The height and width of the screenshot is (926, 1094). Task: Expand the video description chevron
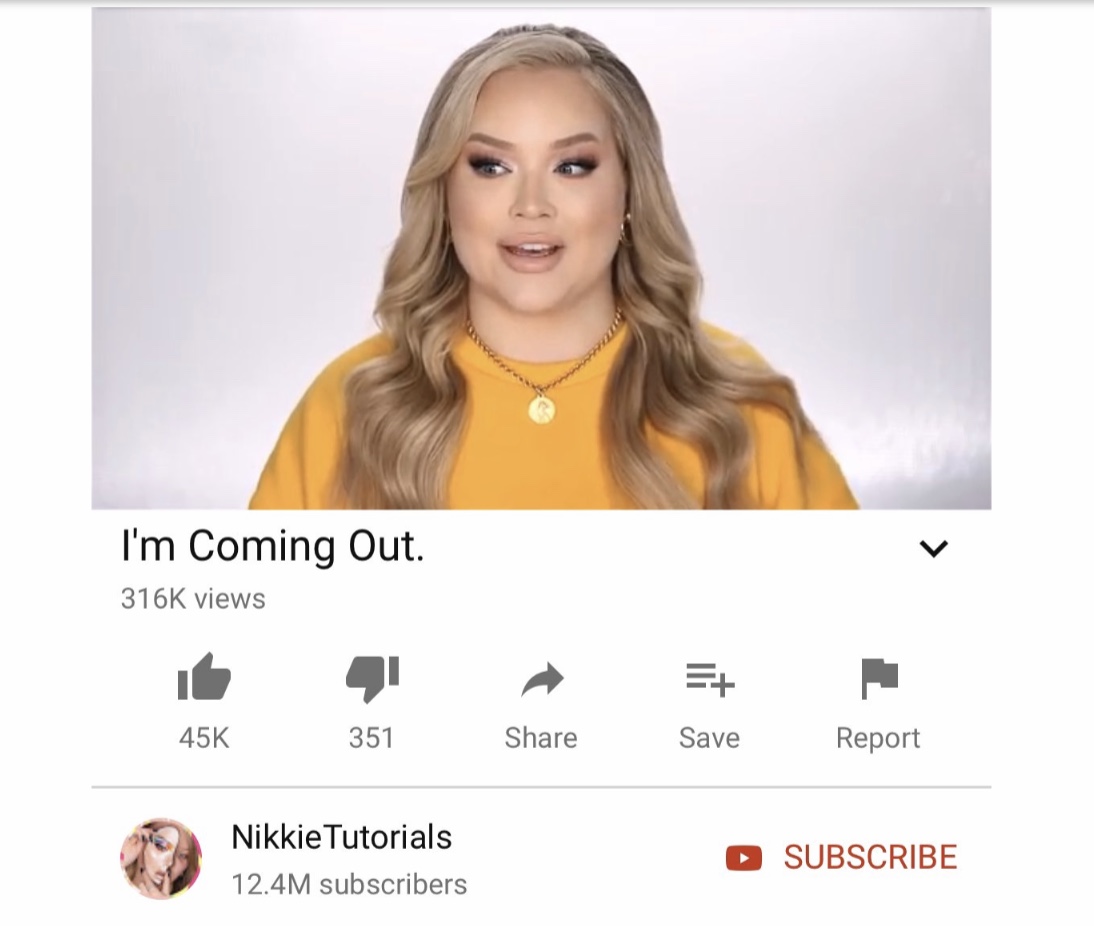click(934, 548)
